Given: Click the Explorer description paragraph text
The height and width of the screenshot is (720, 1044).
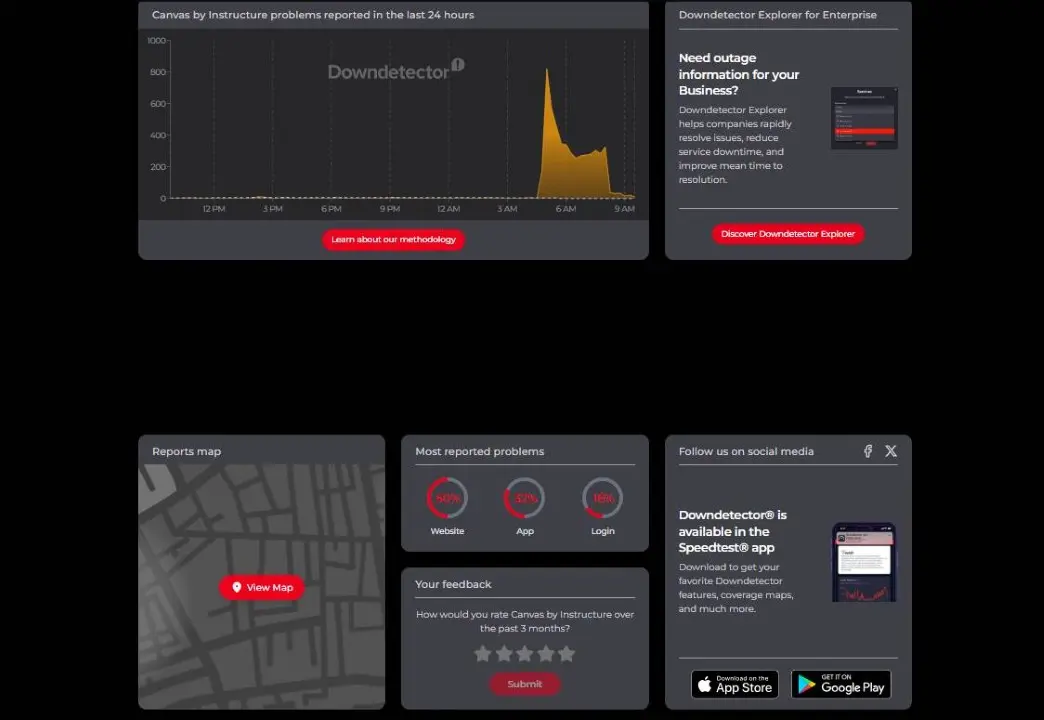Looking at the screenshot, I should pyautogui.click(x=735, y=145).
